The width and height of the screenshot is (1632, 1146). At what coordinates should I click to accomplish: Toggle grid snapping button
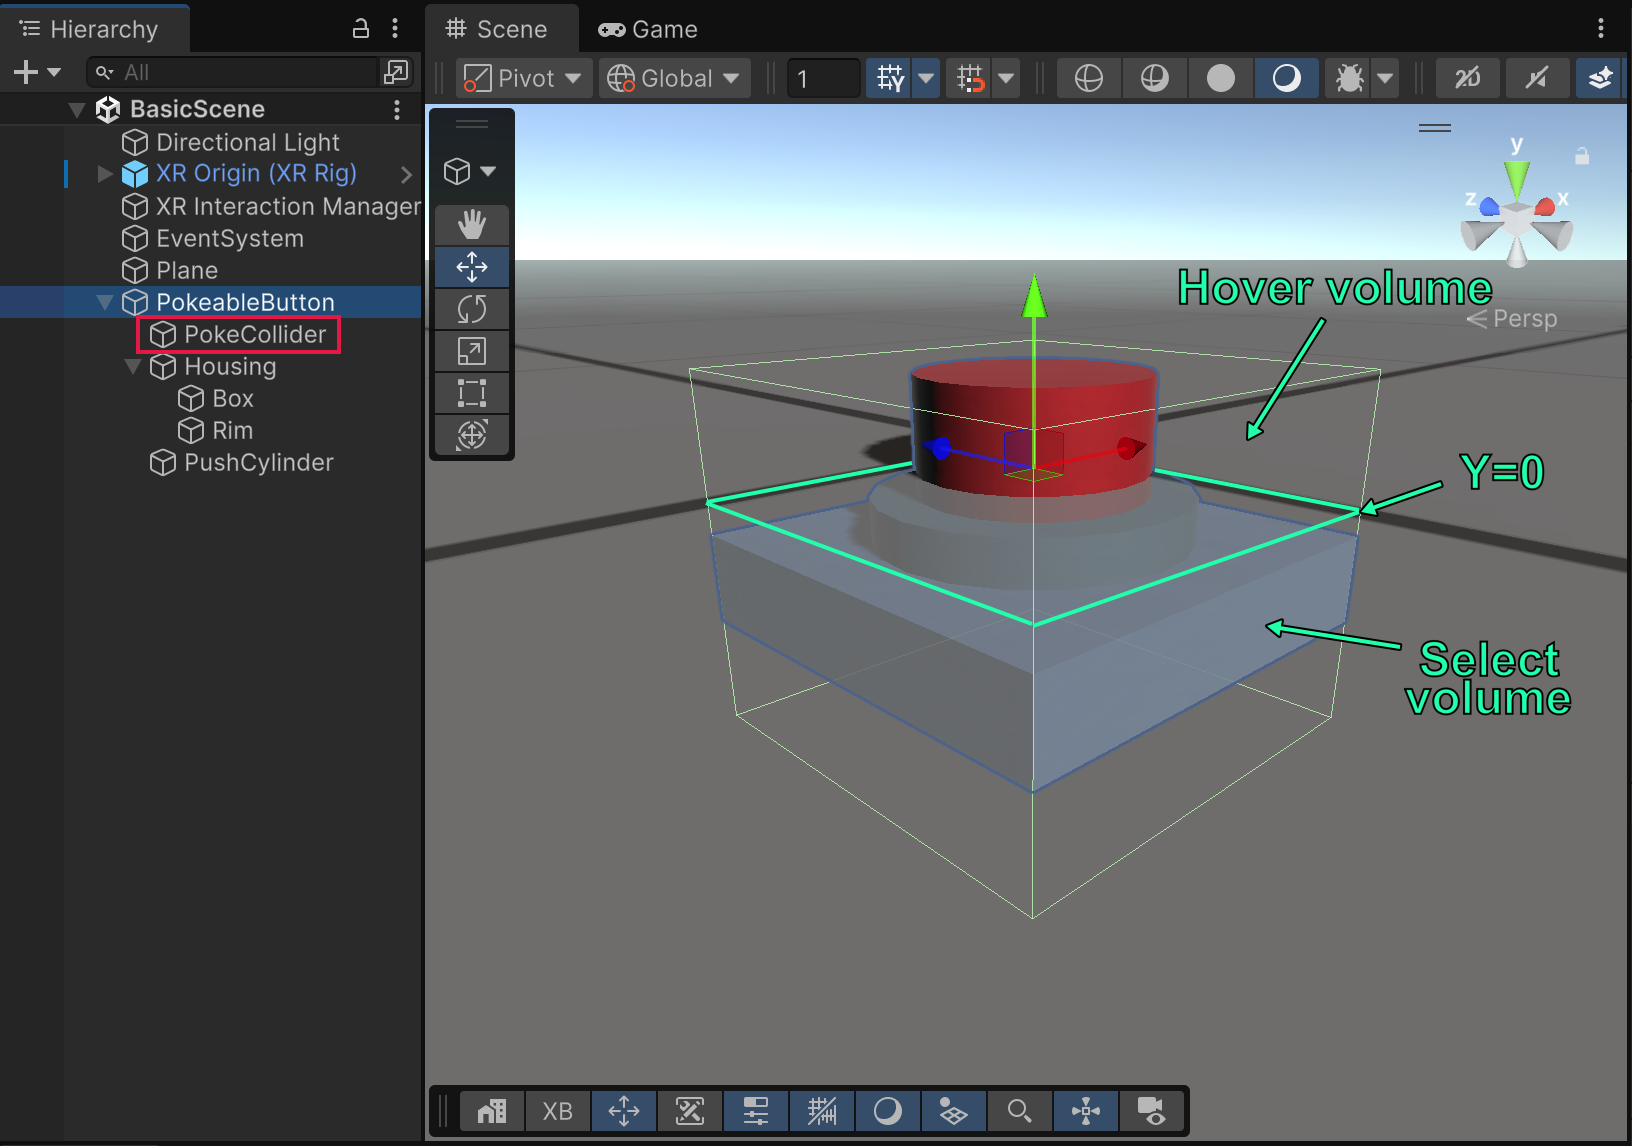coord(970,78)
